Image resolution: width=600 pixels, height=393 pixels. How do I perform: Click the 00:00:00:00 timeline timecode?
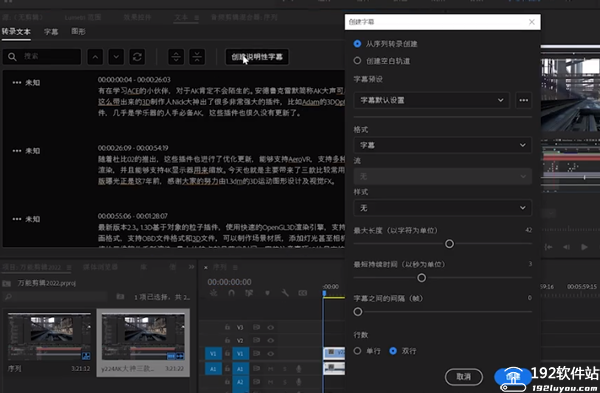click(229, 282)
